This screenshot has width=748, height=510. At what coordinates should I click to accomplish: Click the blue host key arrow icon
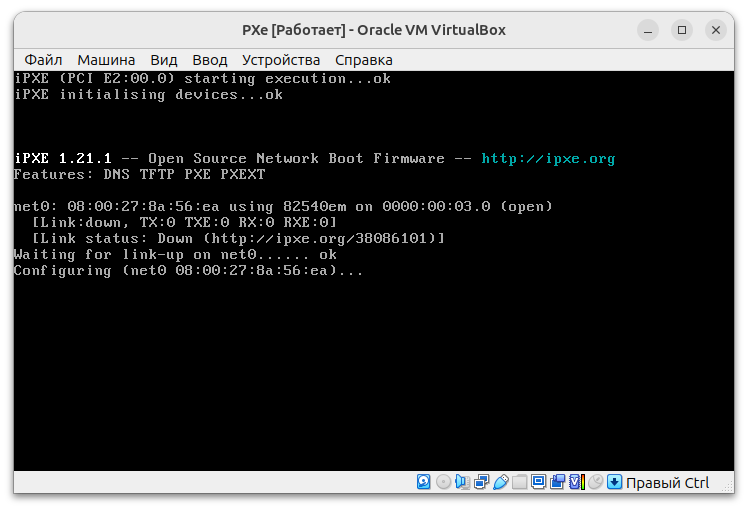point(614,482)
